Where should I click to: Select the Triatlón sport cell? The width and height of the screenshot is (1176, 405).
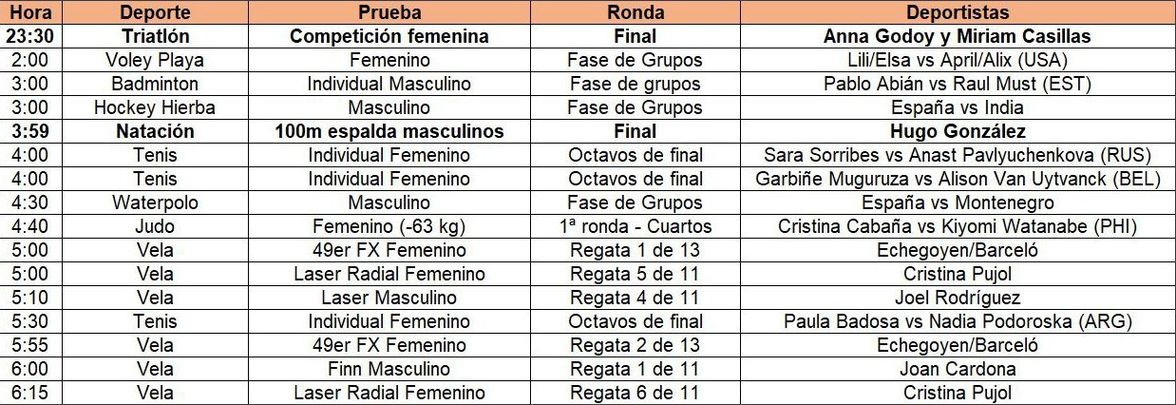(x=155, y=36)
